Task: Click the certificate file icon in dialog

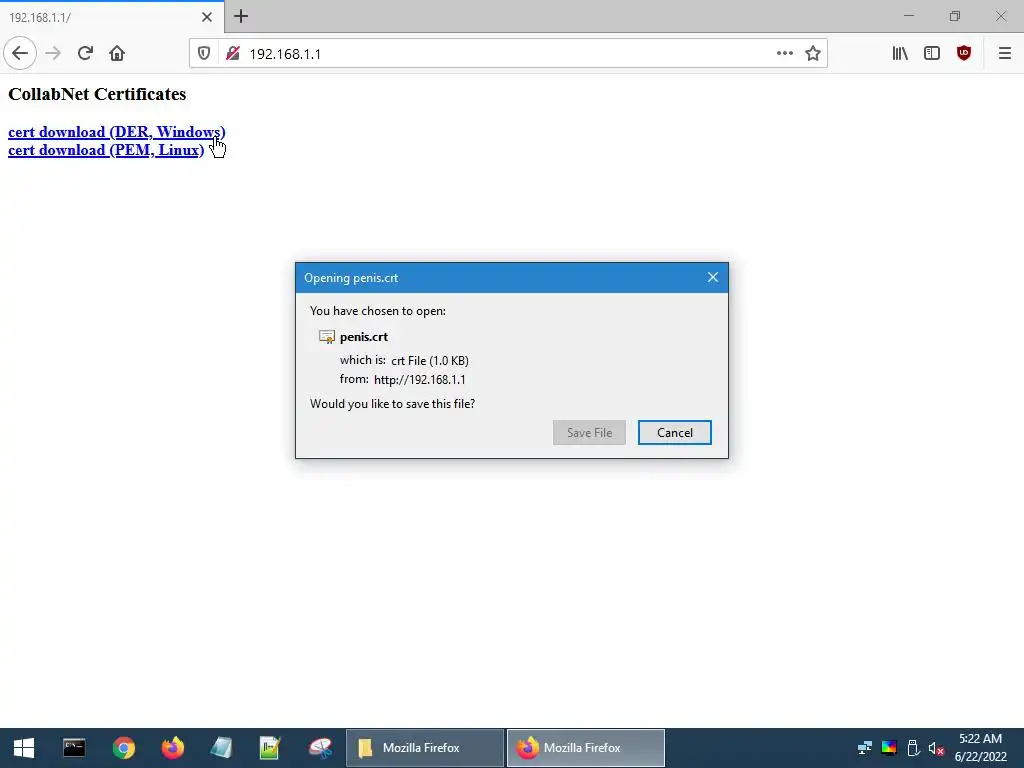Action: coord(327,337)
